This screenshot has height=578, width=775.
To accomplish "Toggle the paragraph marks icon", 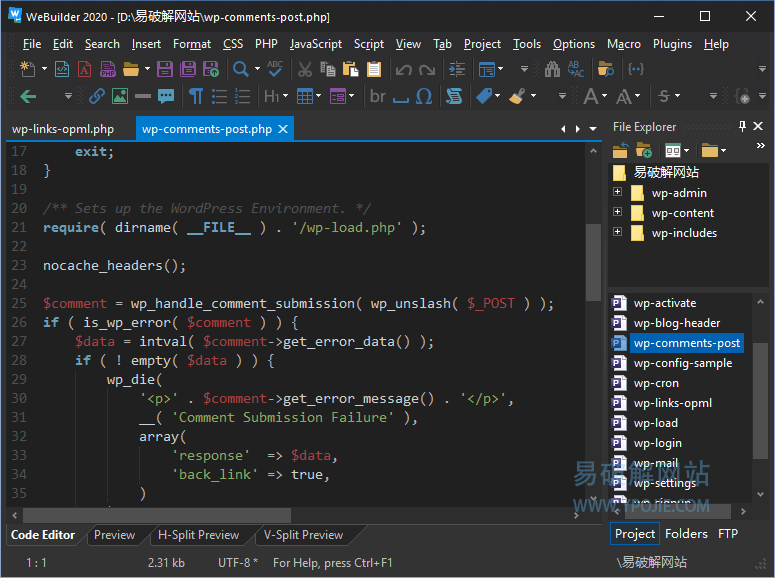I will click(196, 97).
